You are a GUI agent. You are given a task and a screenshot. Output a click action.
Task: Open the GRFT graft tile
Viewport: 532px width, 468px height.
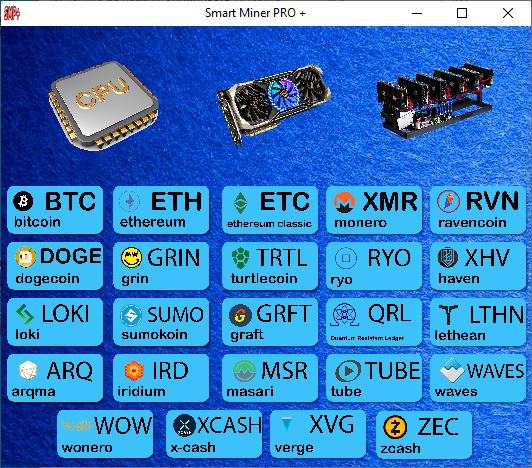270,322
